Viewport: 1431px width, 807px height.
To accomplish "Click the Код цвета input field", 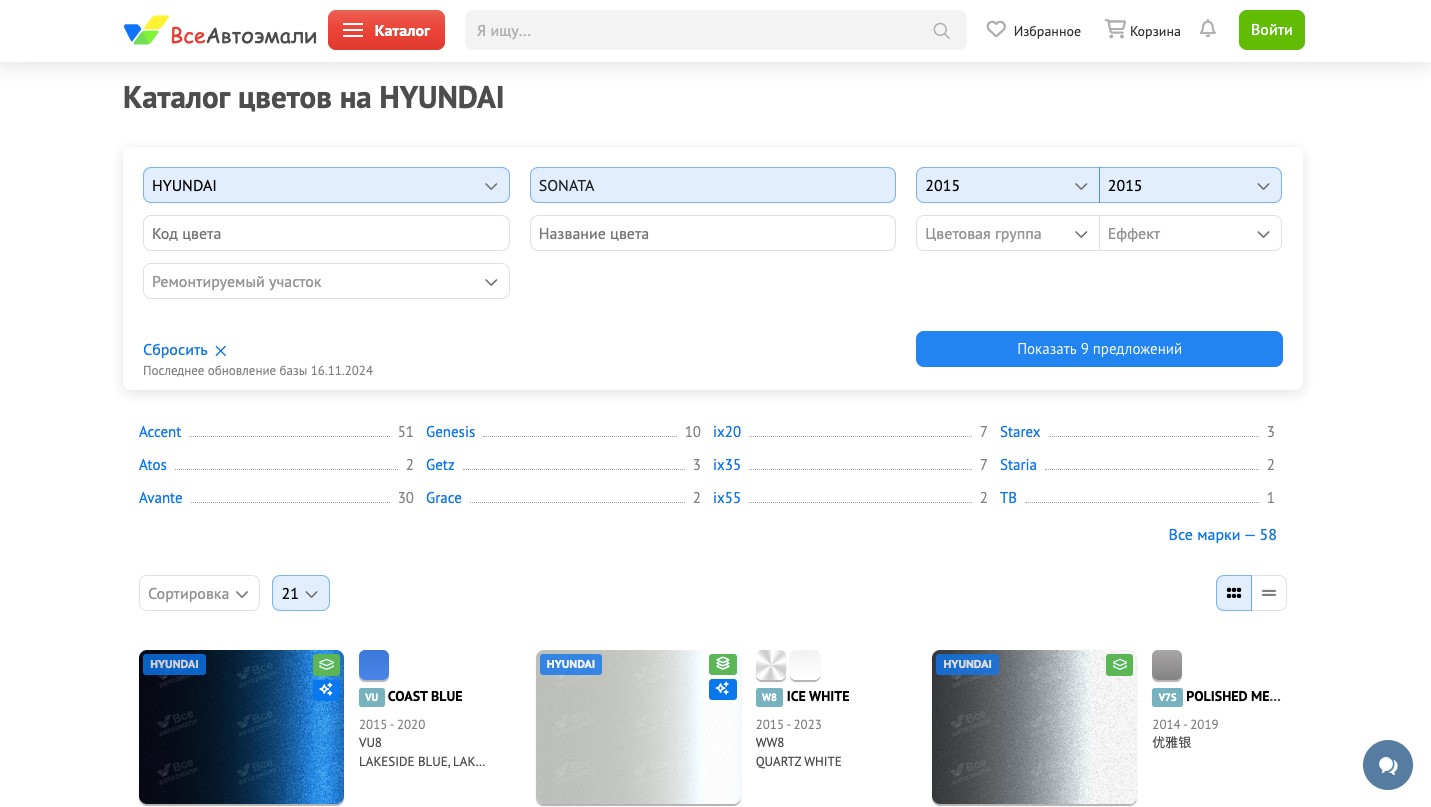I will point(326,233).
